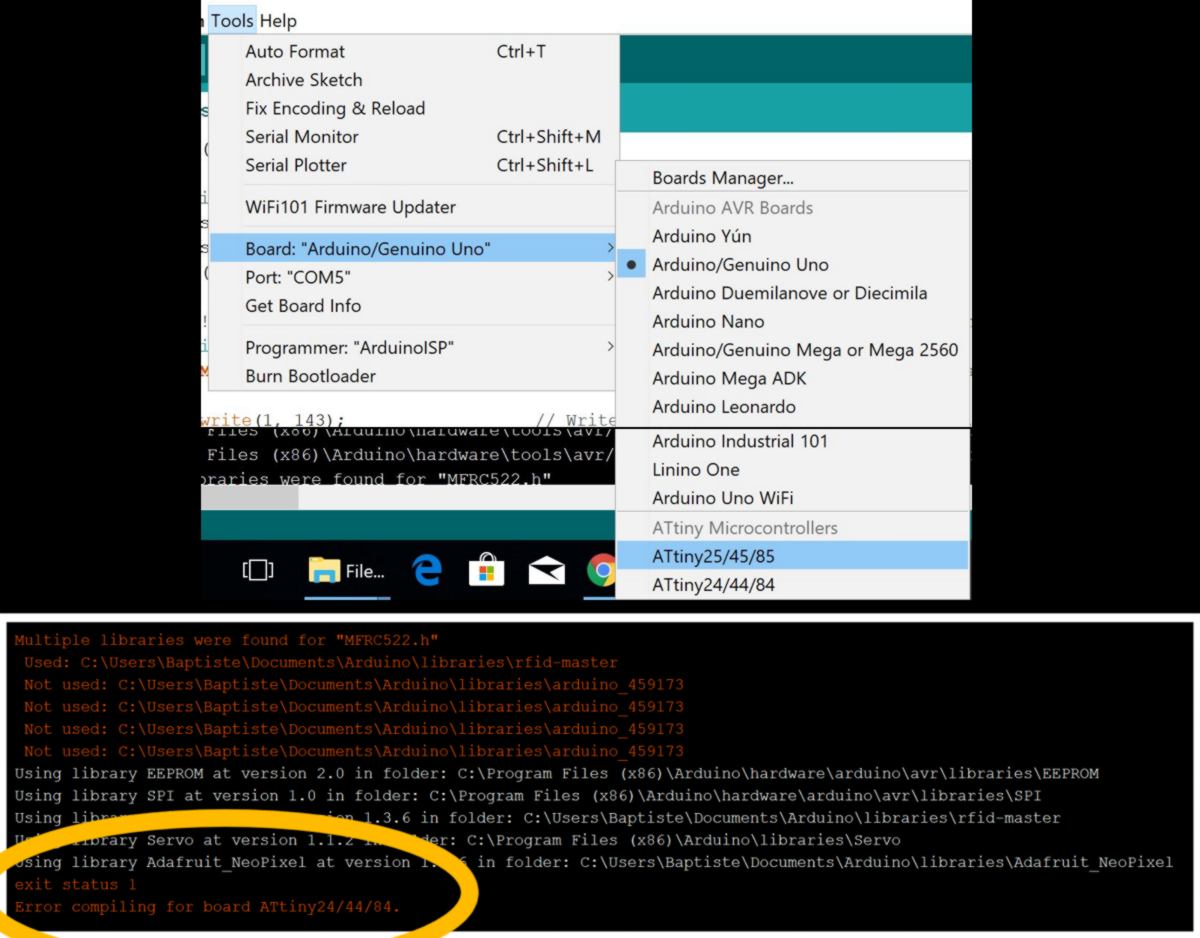Select the Arduino Mega ADK board
The height and width of the screenshot is (938, 1200).
coord(793,379)
